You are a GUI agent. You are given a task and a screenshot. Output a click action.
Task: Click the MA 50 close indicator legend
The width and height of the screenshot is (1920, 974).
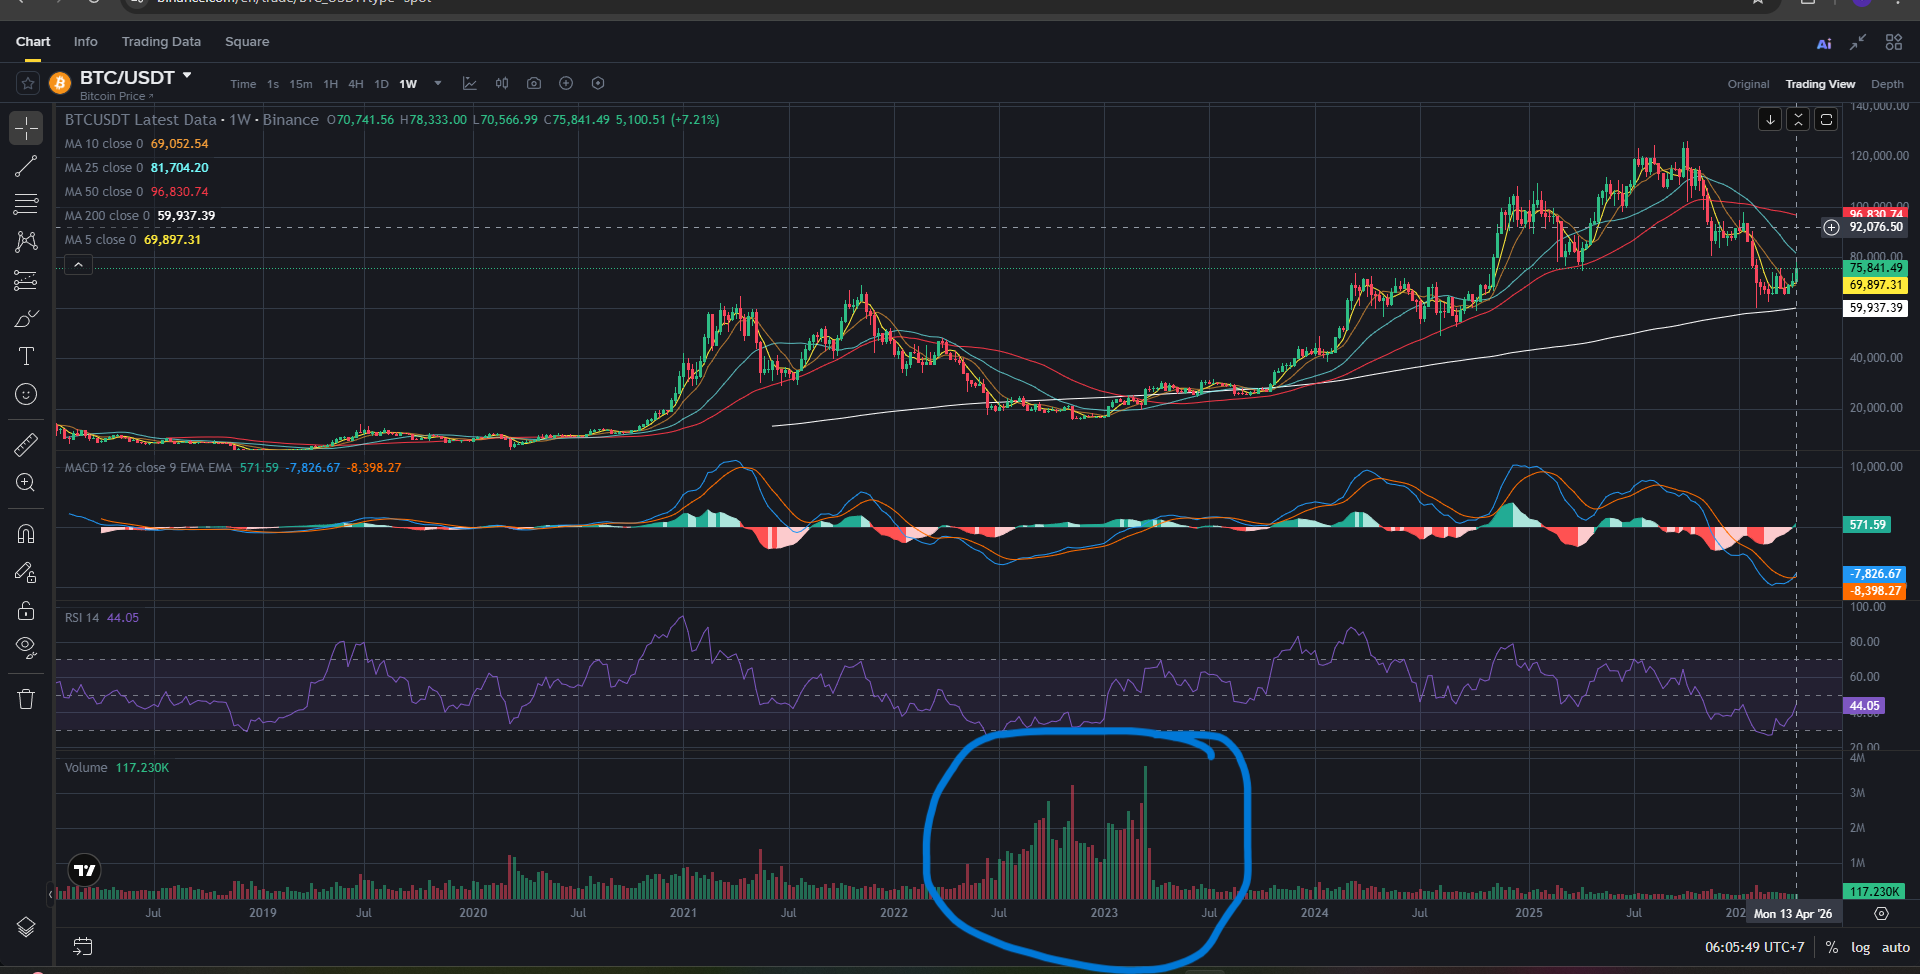(137, 192)
